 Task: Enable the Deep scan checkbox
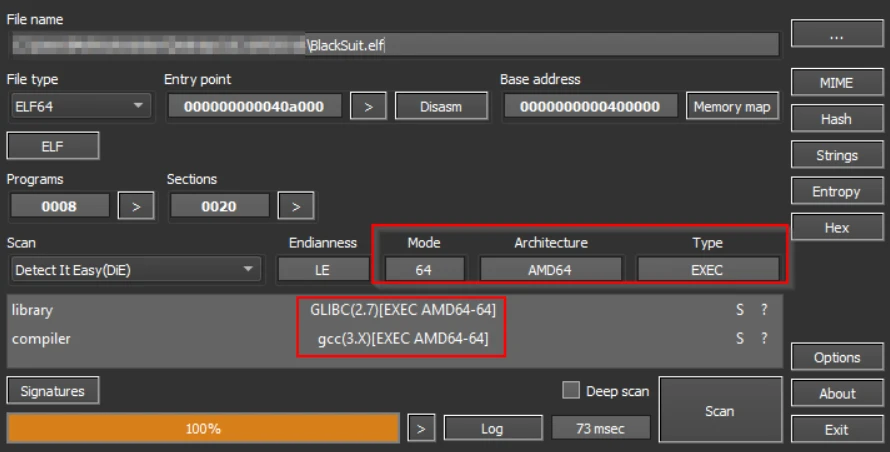pos(571,391)
